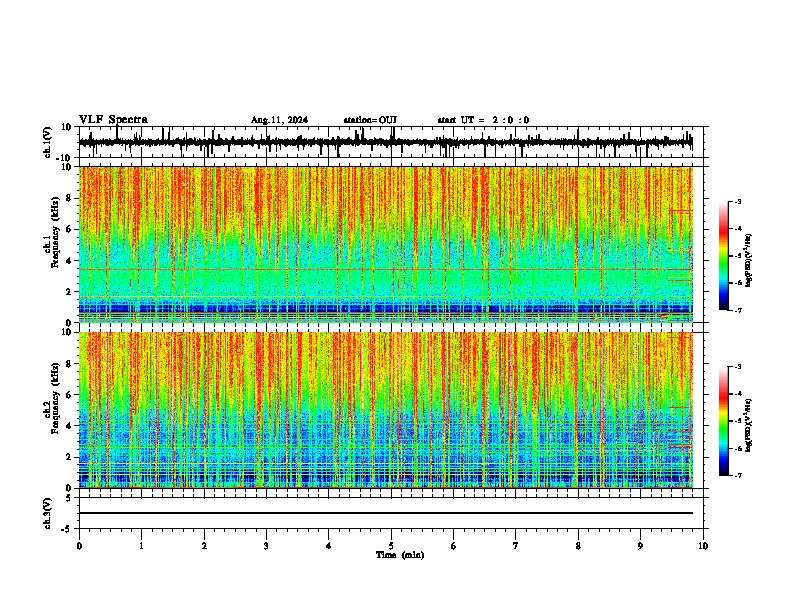This screenshot has height=612, width=792.
Task: Click the ch.2 color scale bar
Action: [723, 421]
